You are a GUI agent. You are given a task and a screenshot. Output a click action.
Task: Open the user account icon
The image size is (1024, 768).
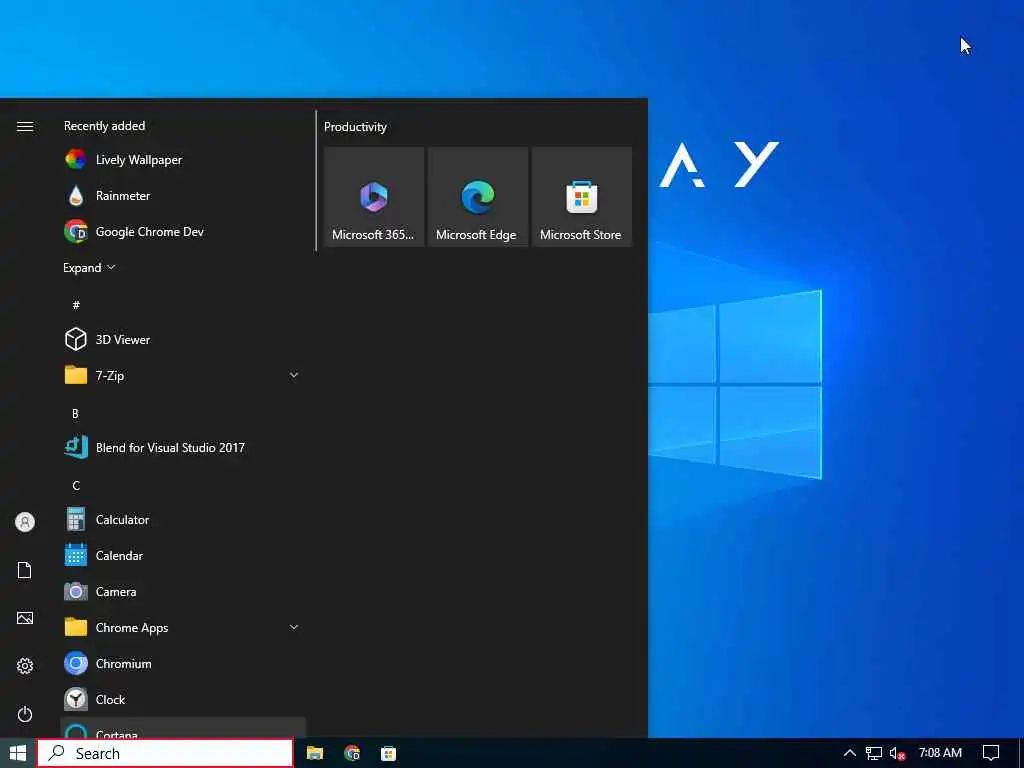pos(25,522)
